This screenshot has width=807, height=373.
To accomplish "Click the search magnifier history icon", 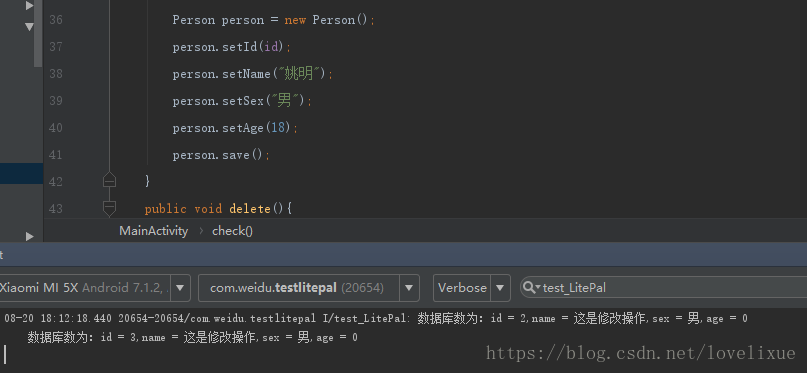I will [531, 288].
